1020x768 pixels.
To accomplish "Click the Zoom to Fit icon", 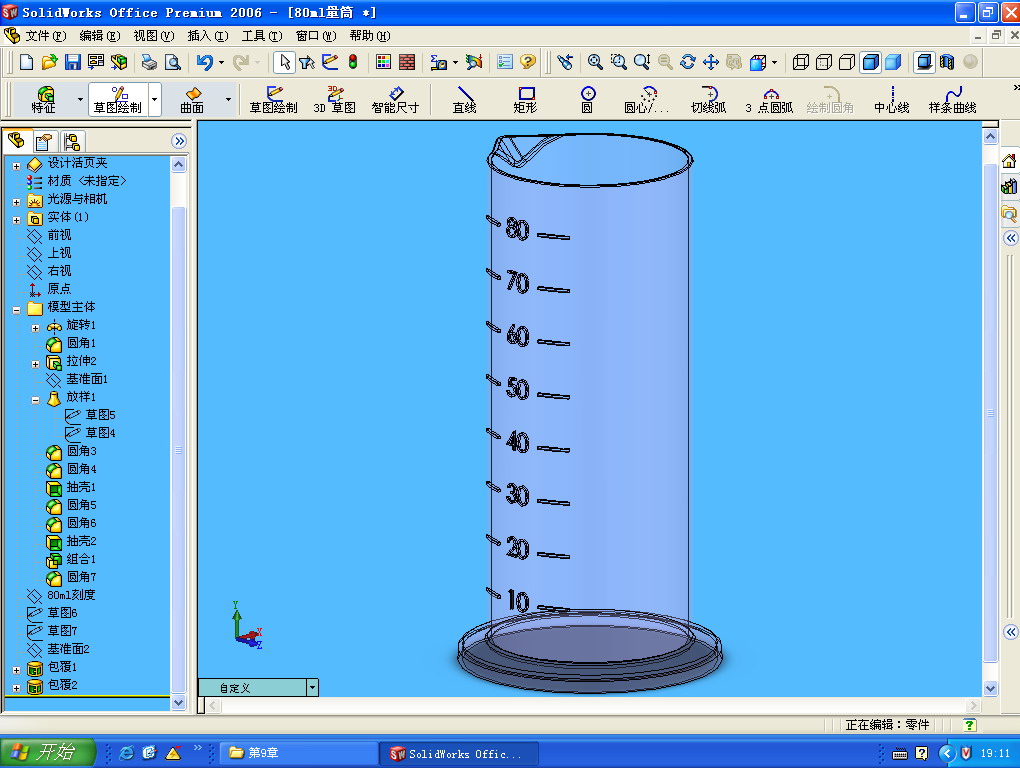I will [x=595, y=62].
